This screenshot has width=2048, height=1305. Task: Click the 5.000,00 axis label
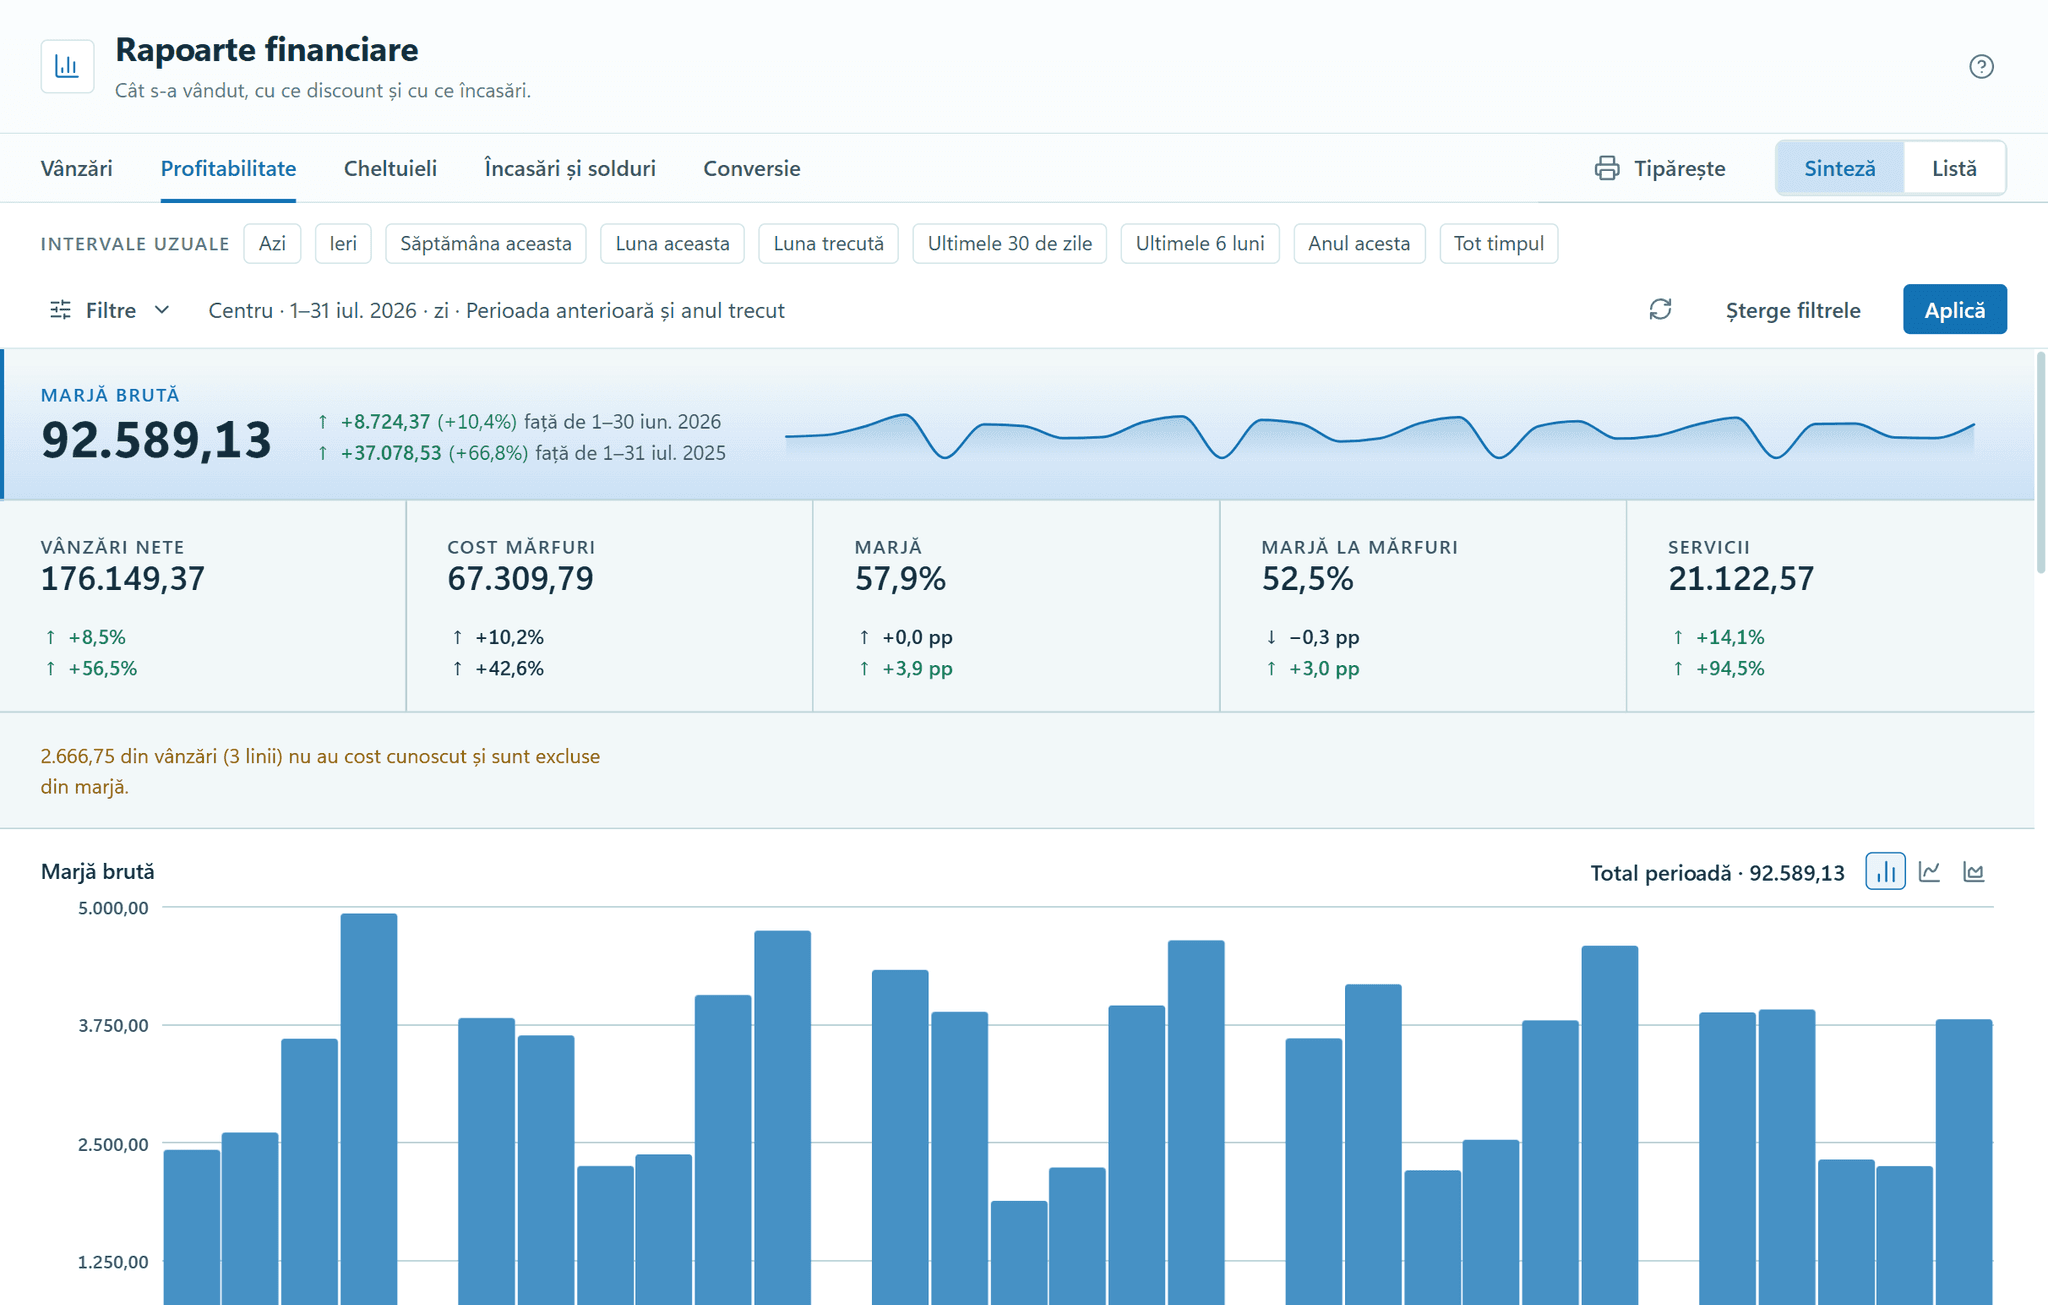pos(113,908)
